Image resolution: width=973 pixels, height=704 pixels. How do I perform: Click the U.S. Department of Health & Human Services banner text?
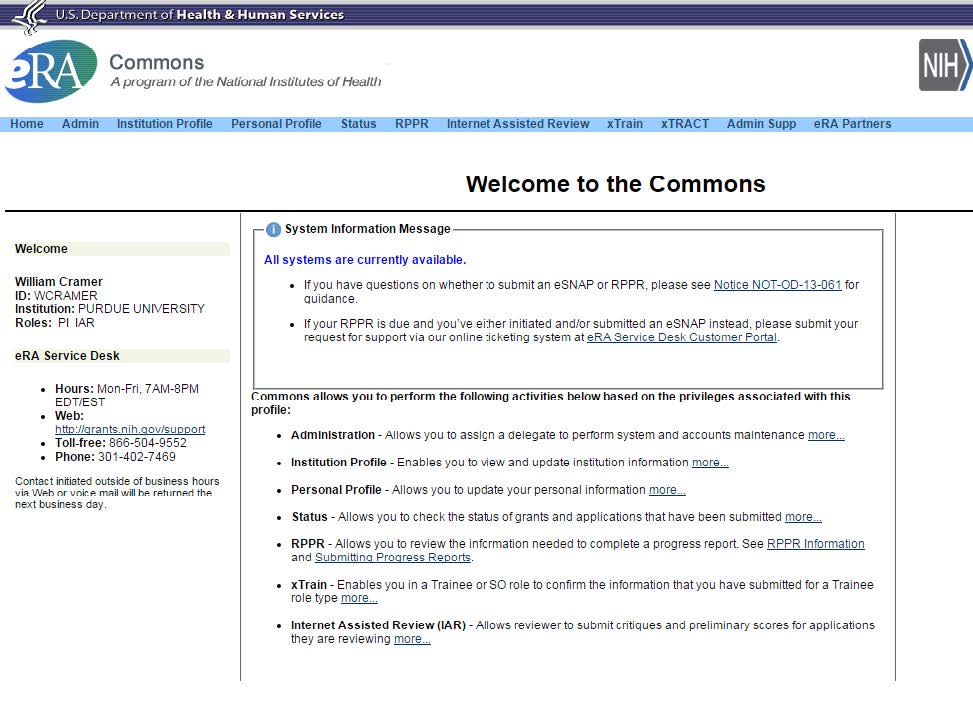(x=199, y=14)
